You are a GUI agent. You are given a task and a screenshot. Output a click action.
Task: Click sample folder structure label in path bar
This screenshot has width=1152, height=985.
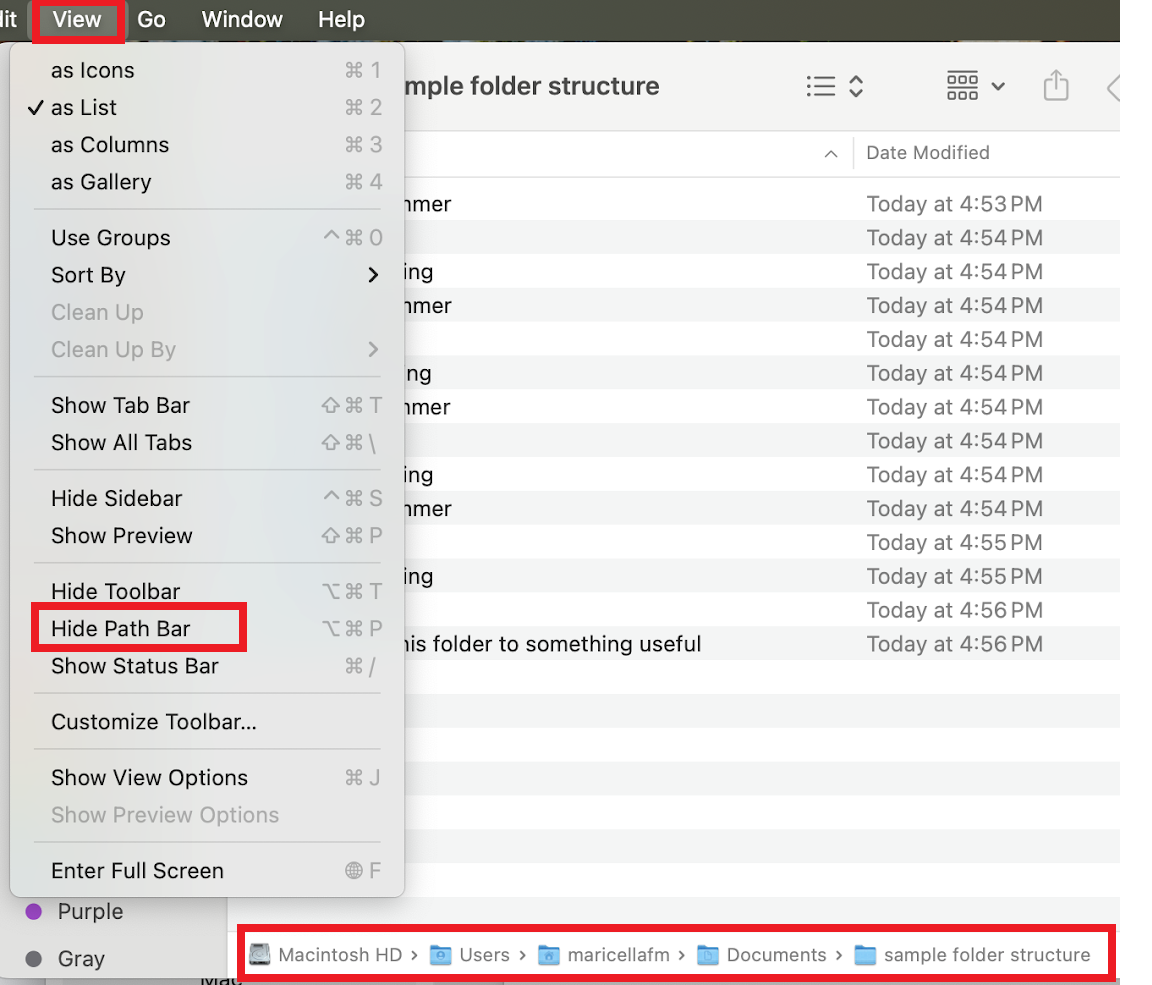(987, 955)
